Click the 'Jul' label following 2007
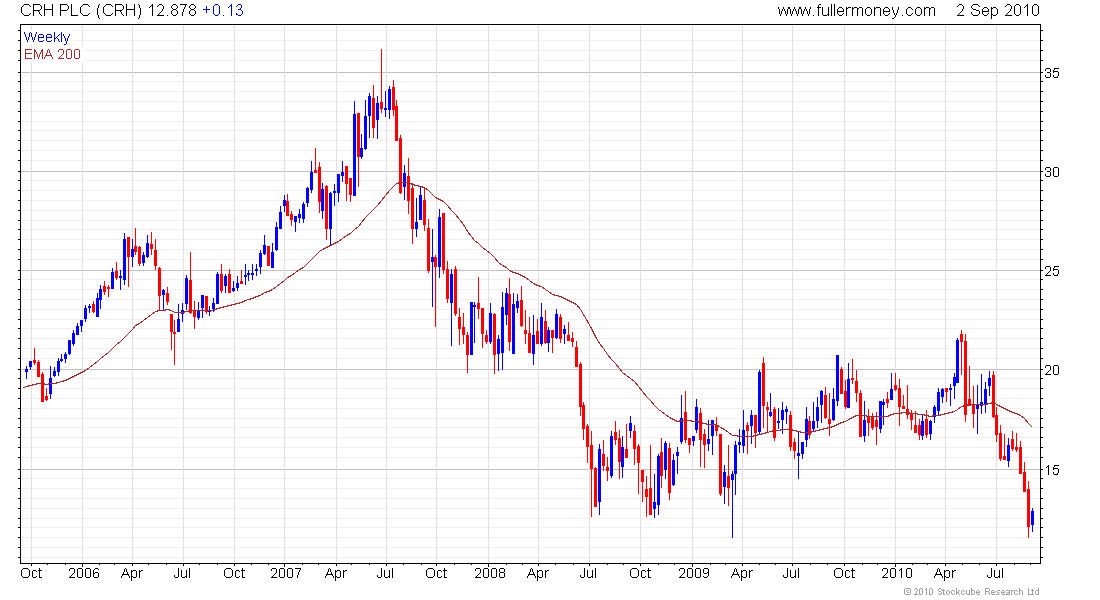This screenshot has height=600, width=1100. pos(385,573)
